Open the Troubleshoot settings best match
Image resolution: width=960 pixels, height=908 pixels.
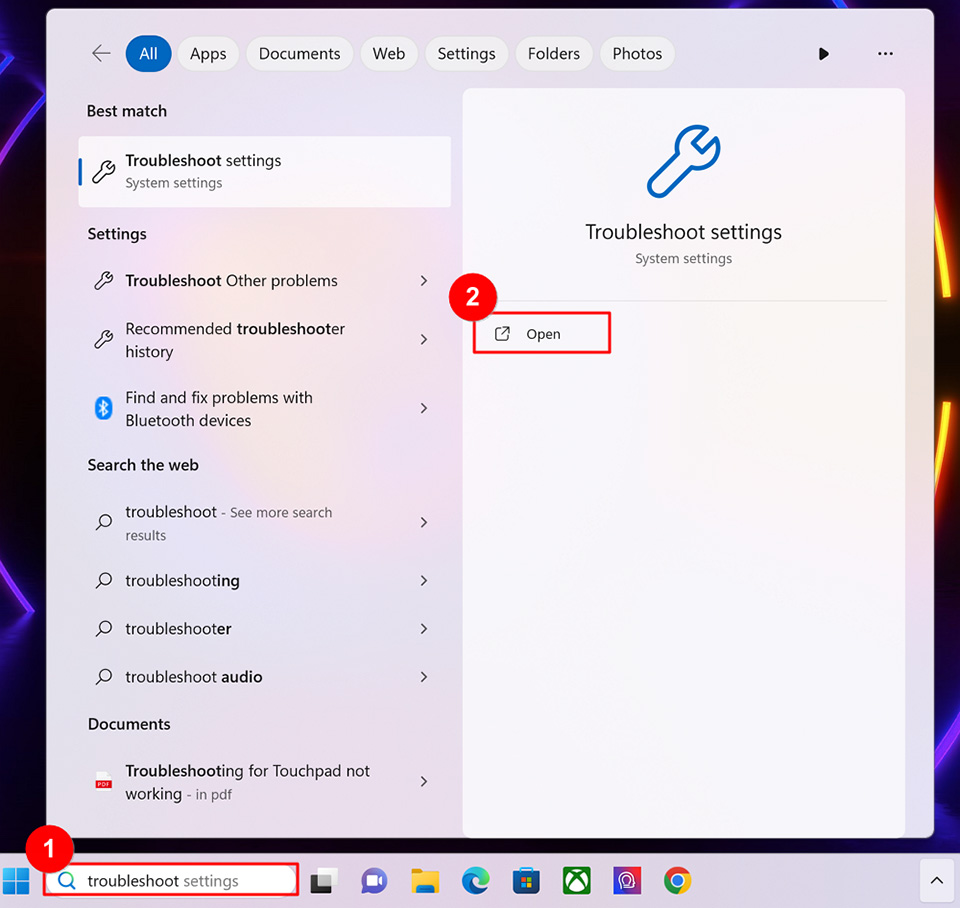264,171
